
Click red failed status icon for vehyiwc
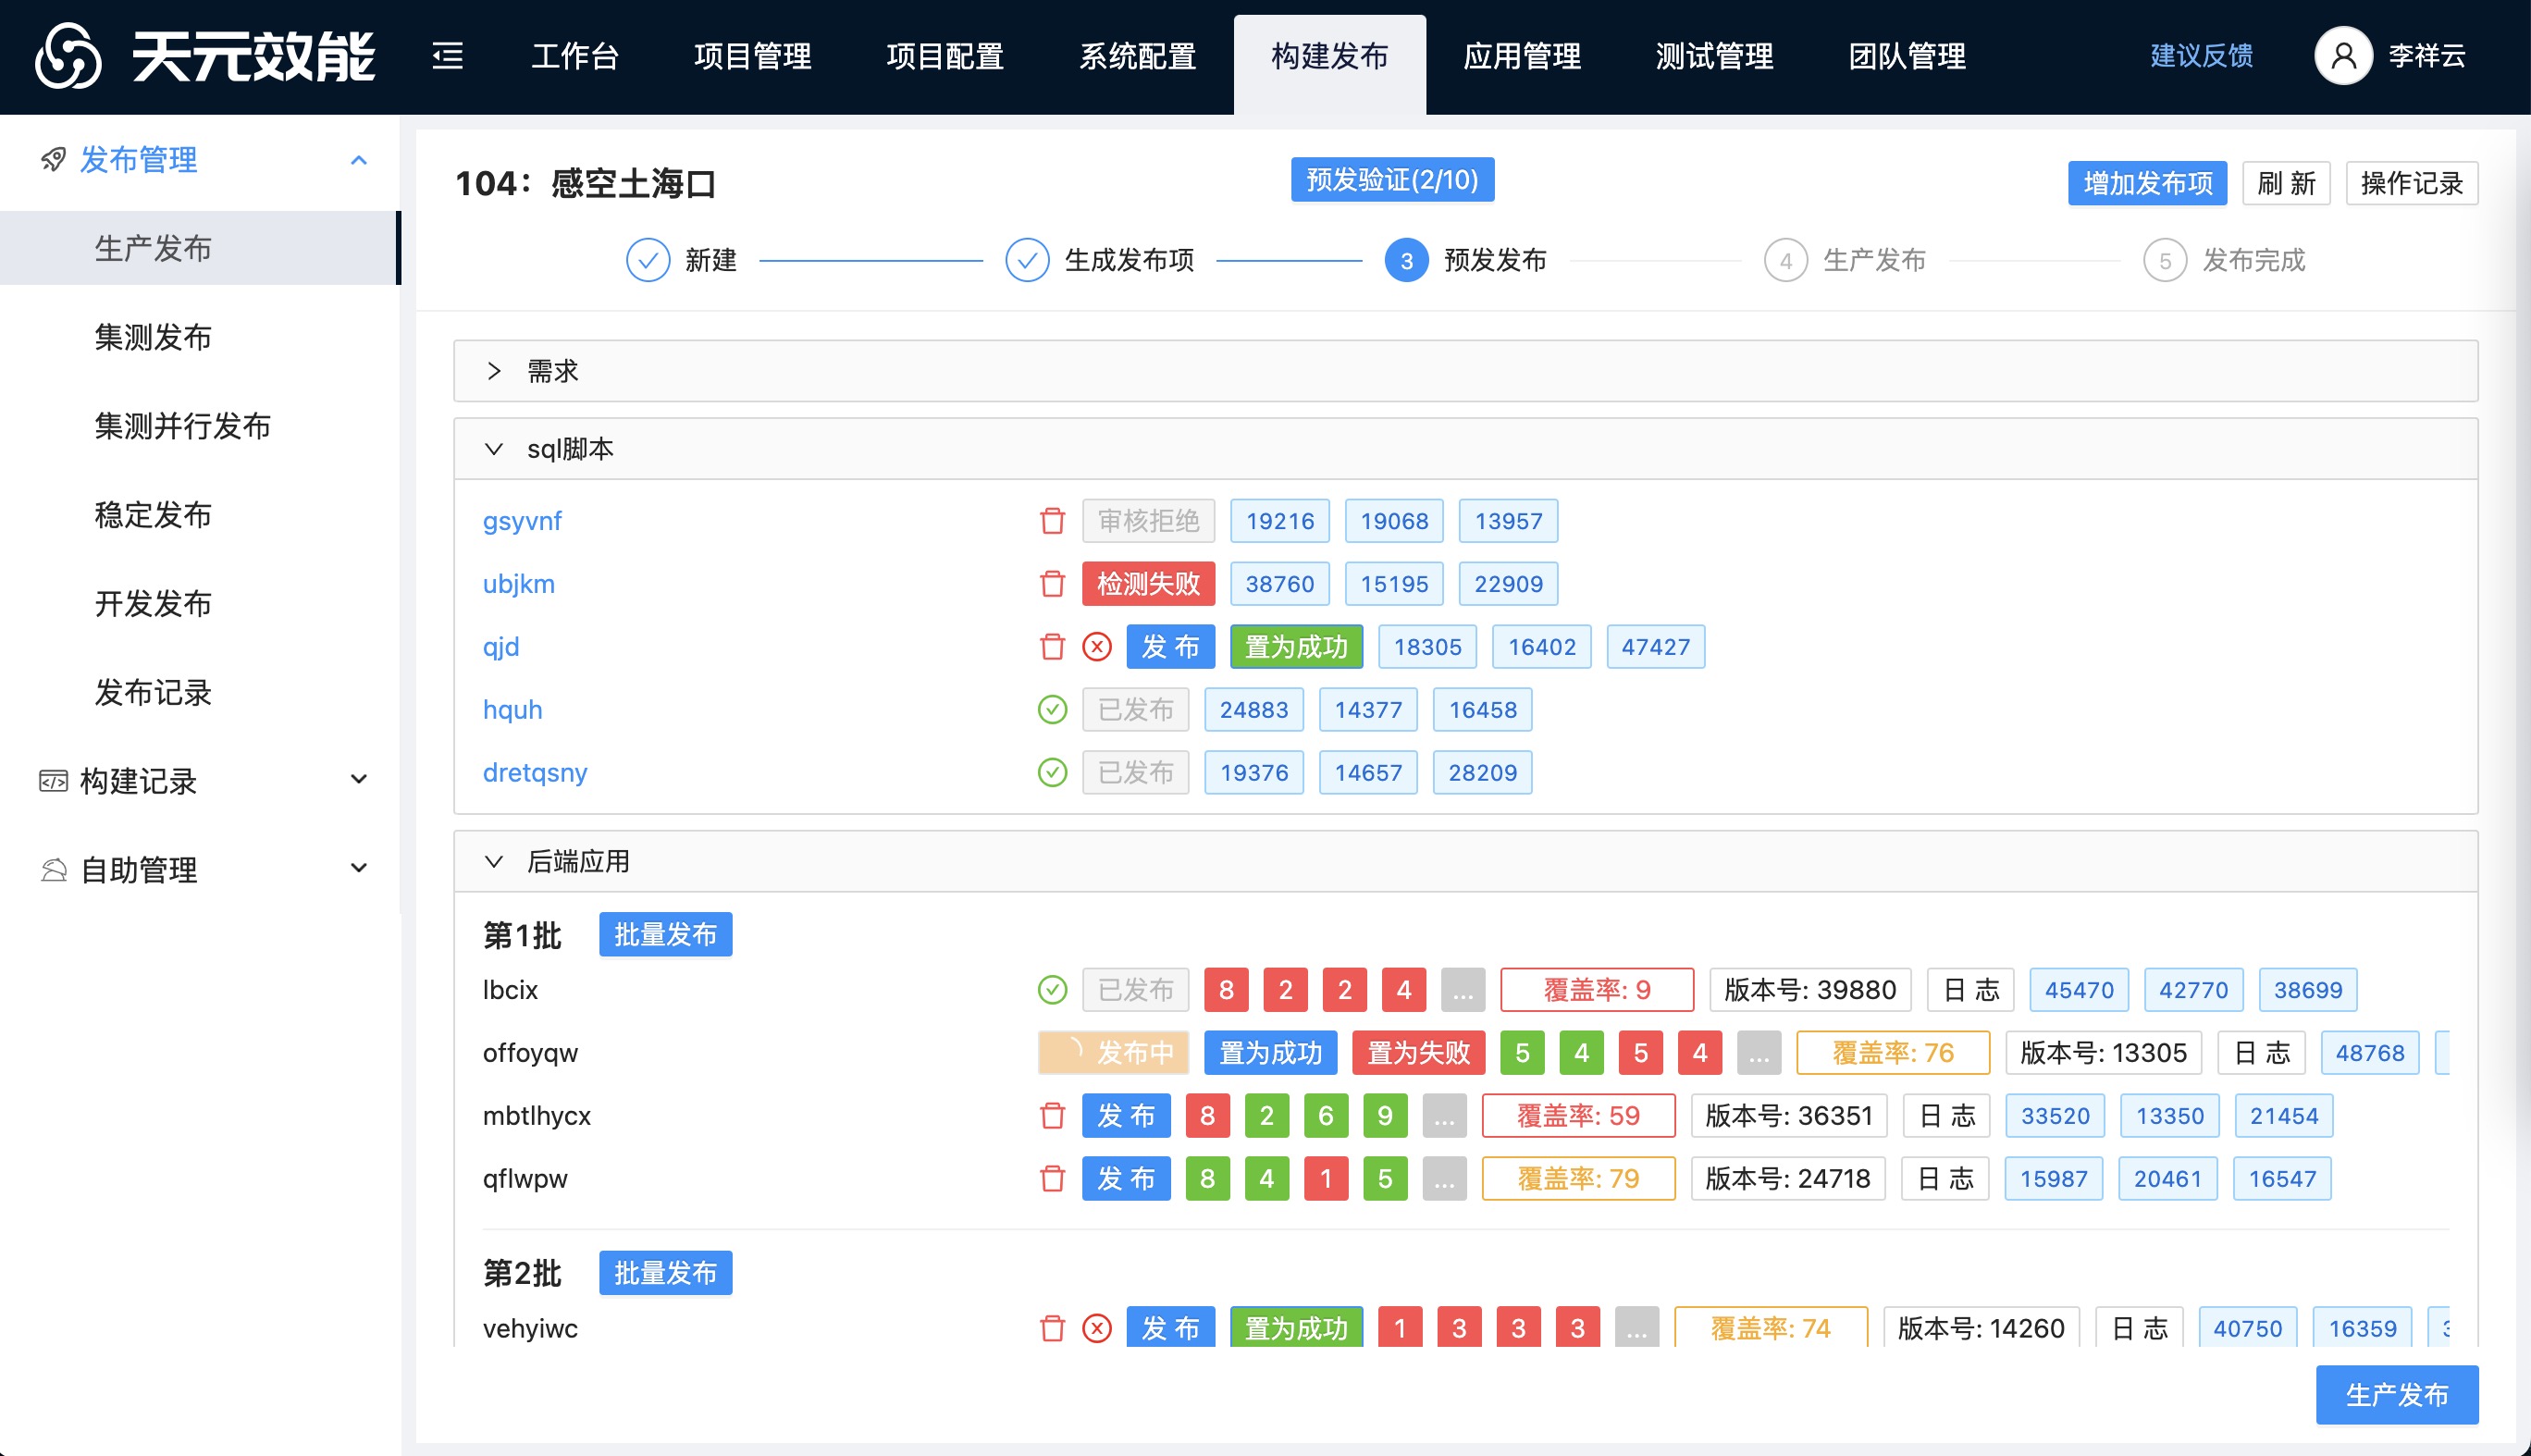click(1097, 1328)
